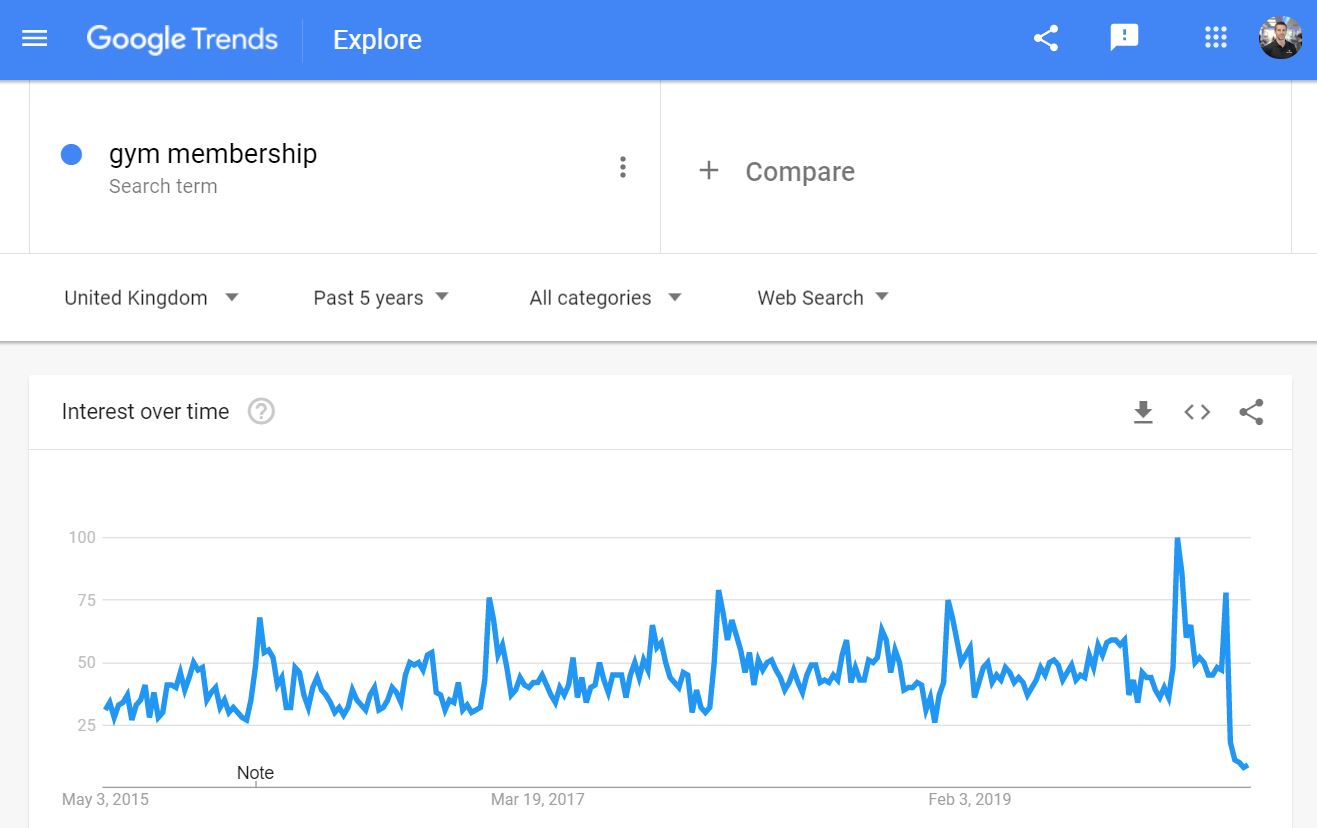Image resolution: width=1317 pixels, height=828 pixels.
Task: Show help for Interest over time
Action: 261,411
